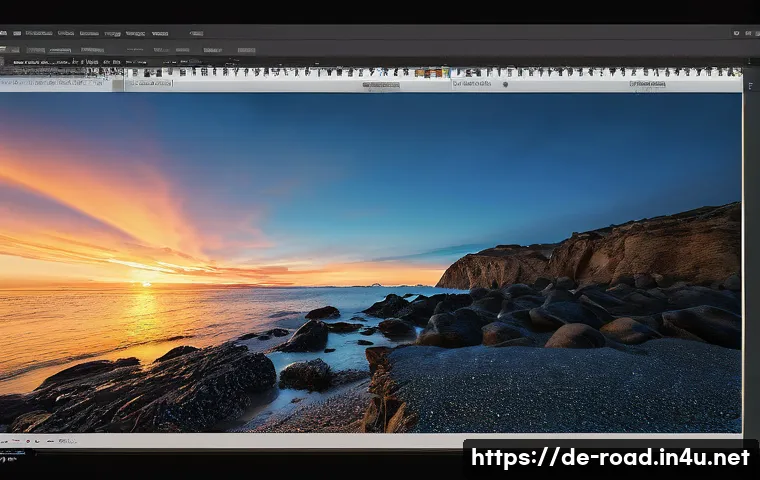Click the leftmost icon in the bottom status bar
This screenshot has height=480, width=760.
pyautogui.click(x=4, y=442)
